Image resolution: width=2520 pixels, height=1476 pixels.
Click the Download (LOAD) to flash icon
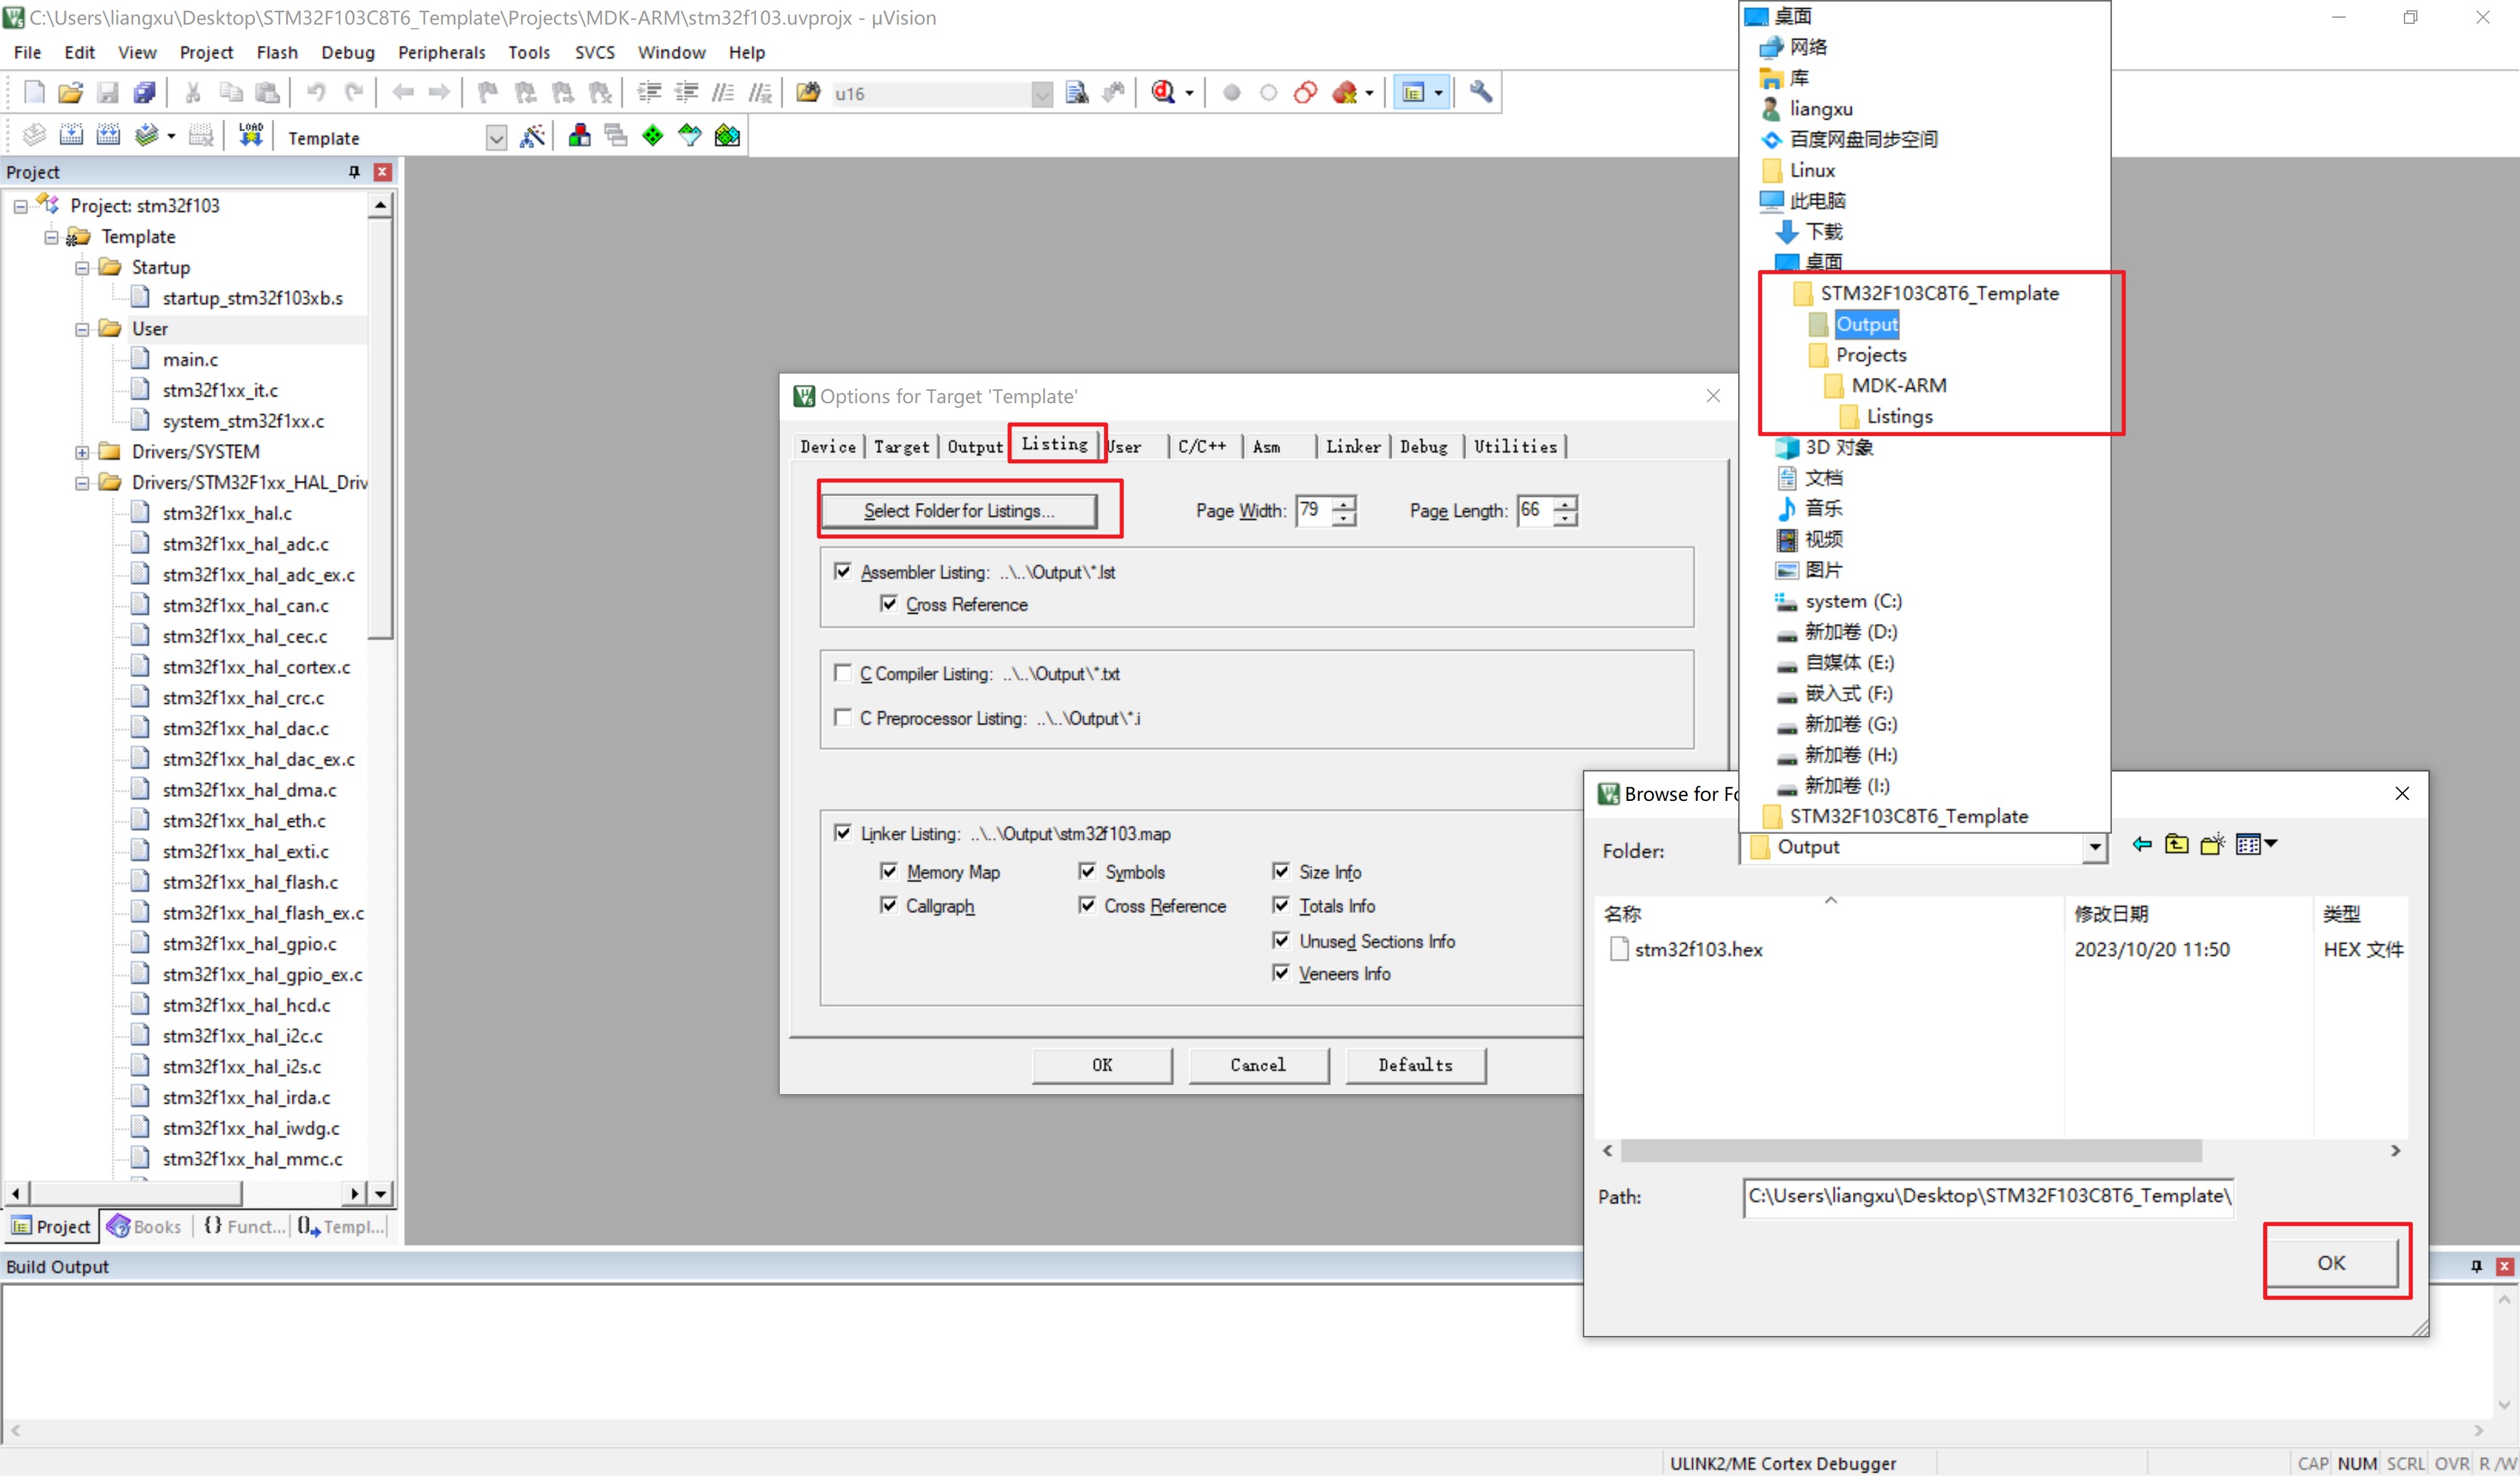(x=250, y=136)
